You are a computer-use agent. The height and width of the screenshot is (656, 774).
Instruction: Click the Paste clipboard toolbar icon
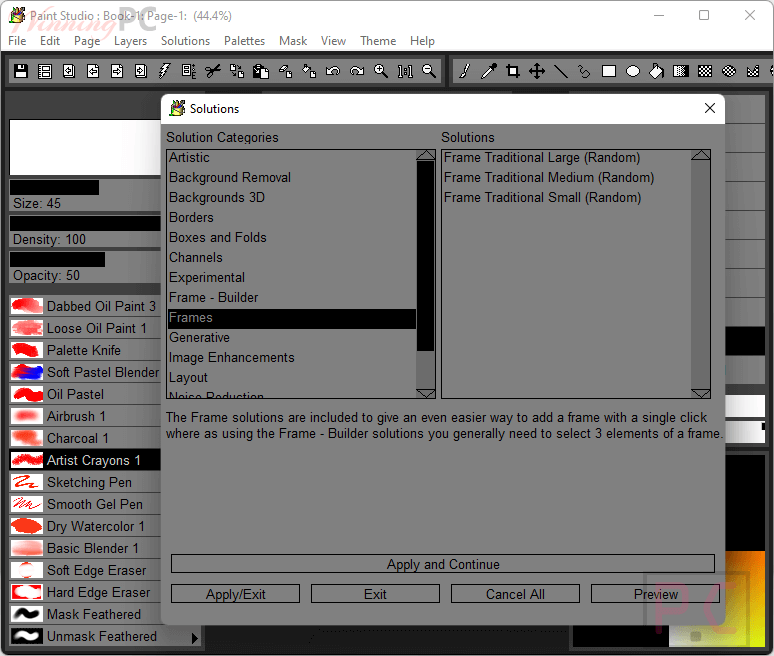click(261, 72)
